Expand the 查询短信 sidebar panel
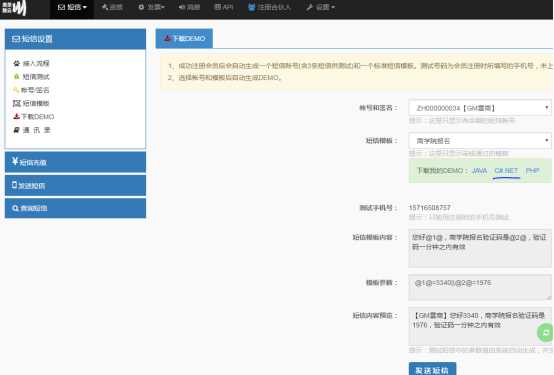554x375 pixels. click(75, 208)
